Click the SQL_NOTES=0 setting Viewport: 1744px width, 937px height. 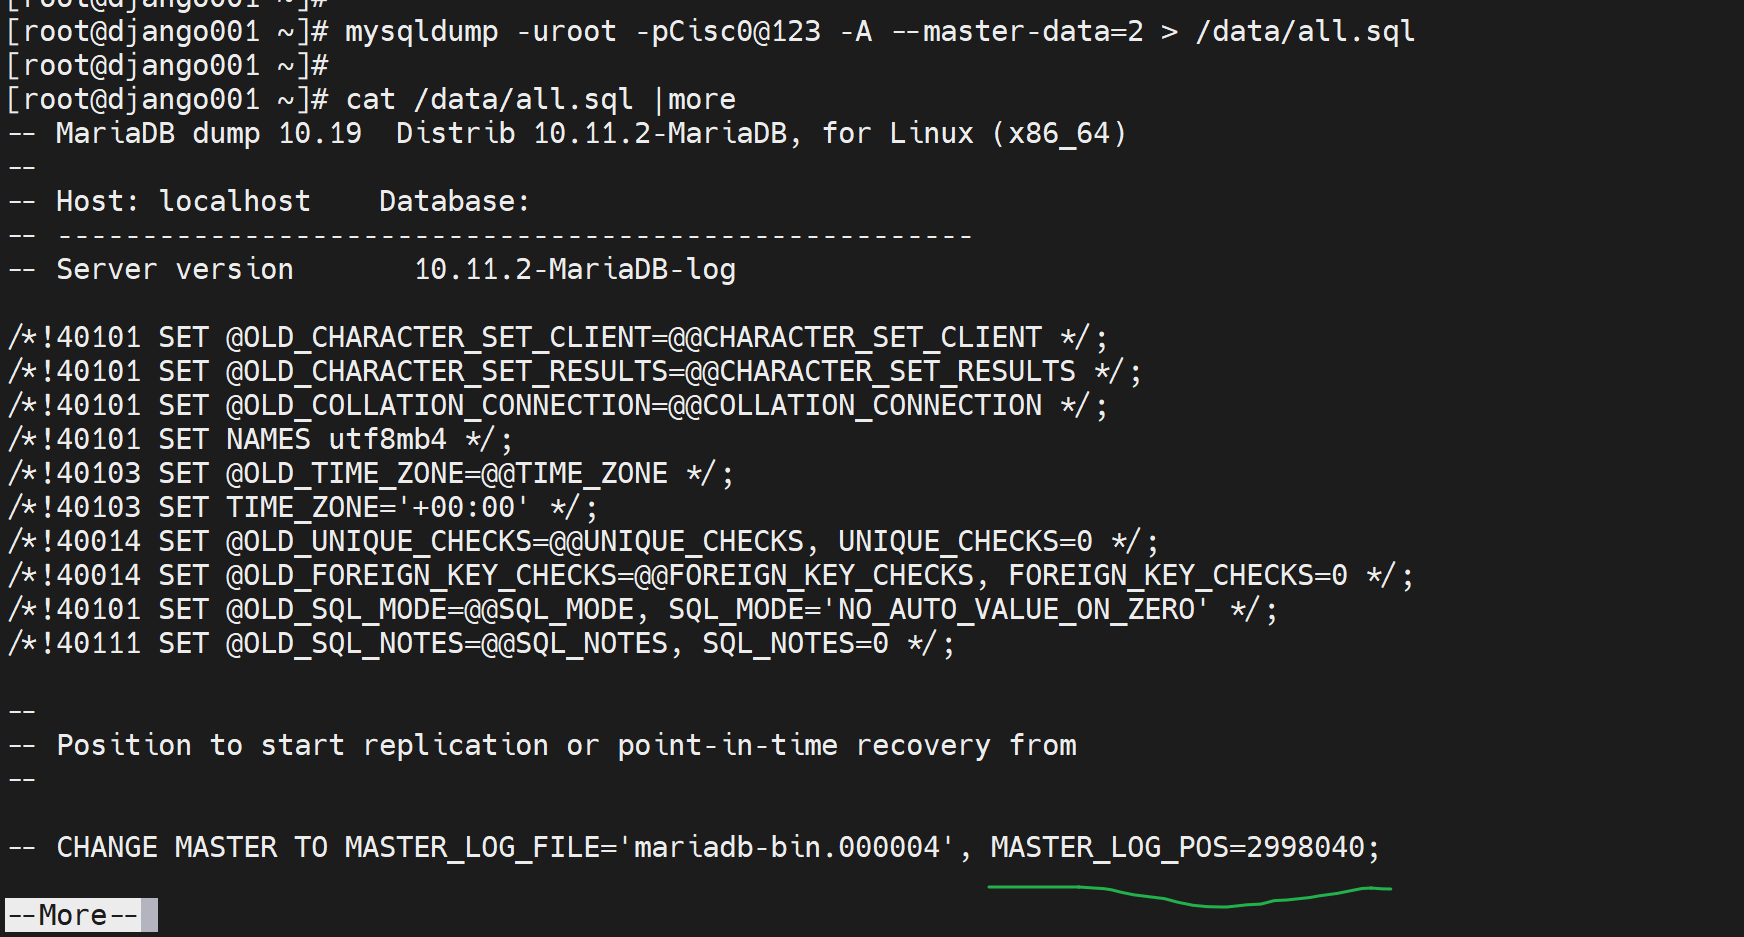click(x=795, y=643)
